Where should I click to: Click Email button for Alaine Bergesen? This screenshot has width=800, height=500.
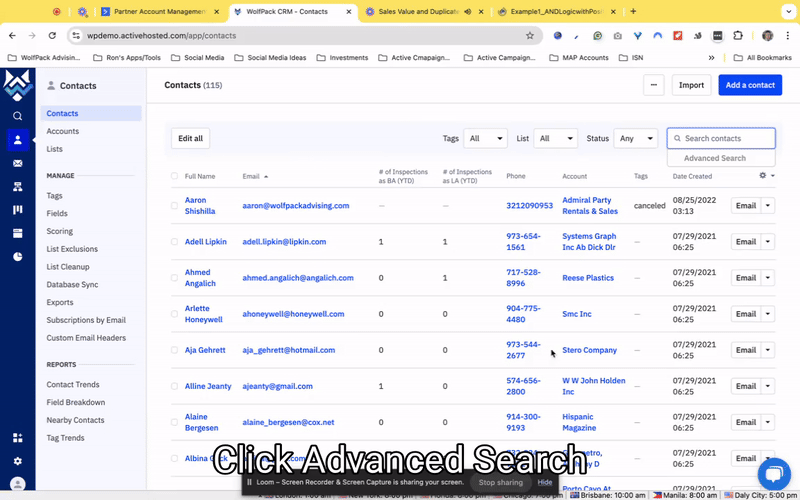745,422
